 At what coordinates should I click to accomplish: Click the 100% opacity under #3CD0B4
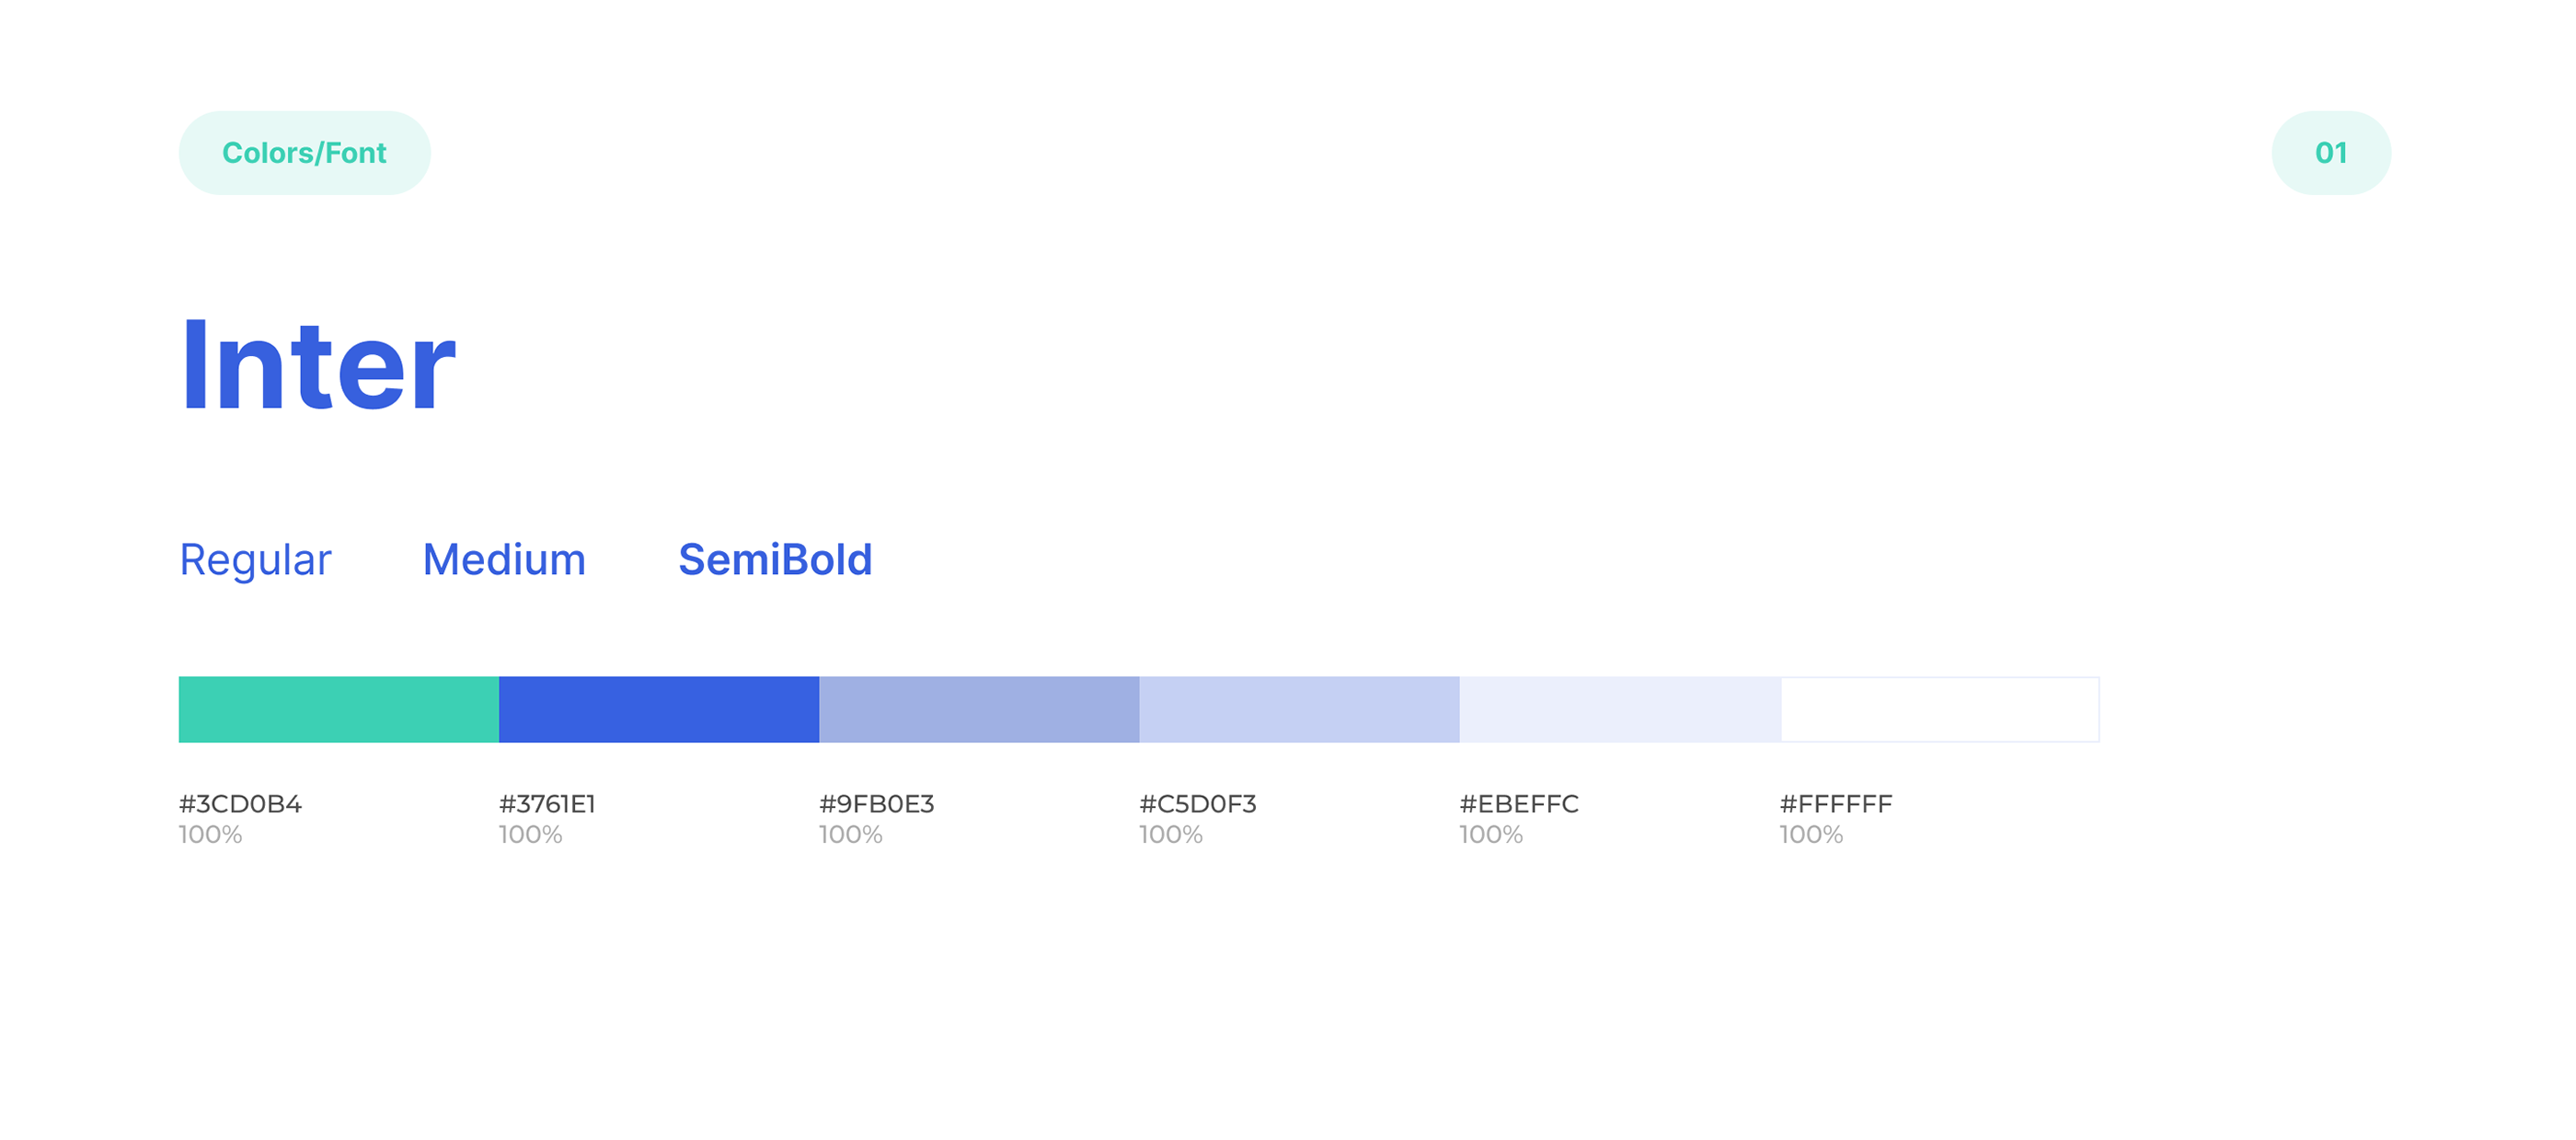[x=210, y=835]
